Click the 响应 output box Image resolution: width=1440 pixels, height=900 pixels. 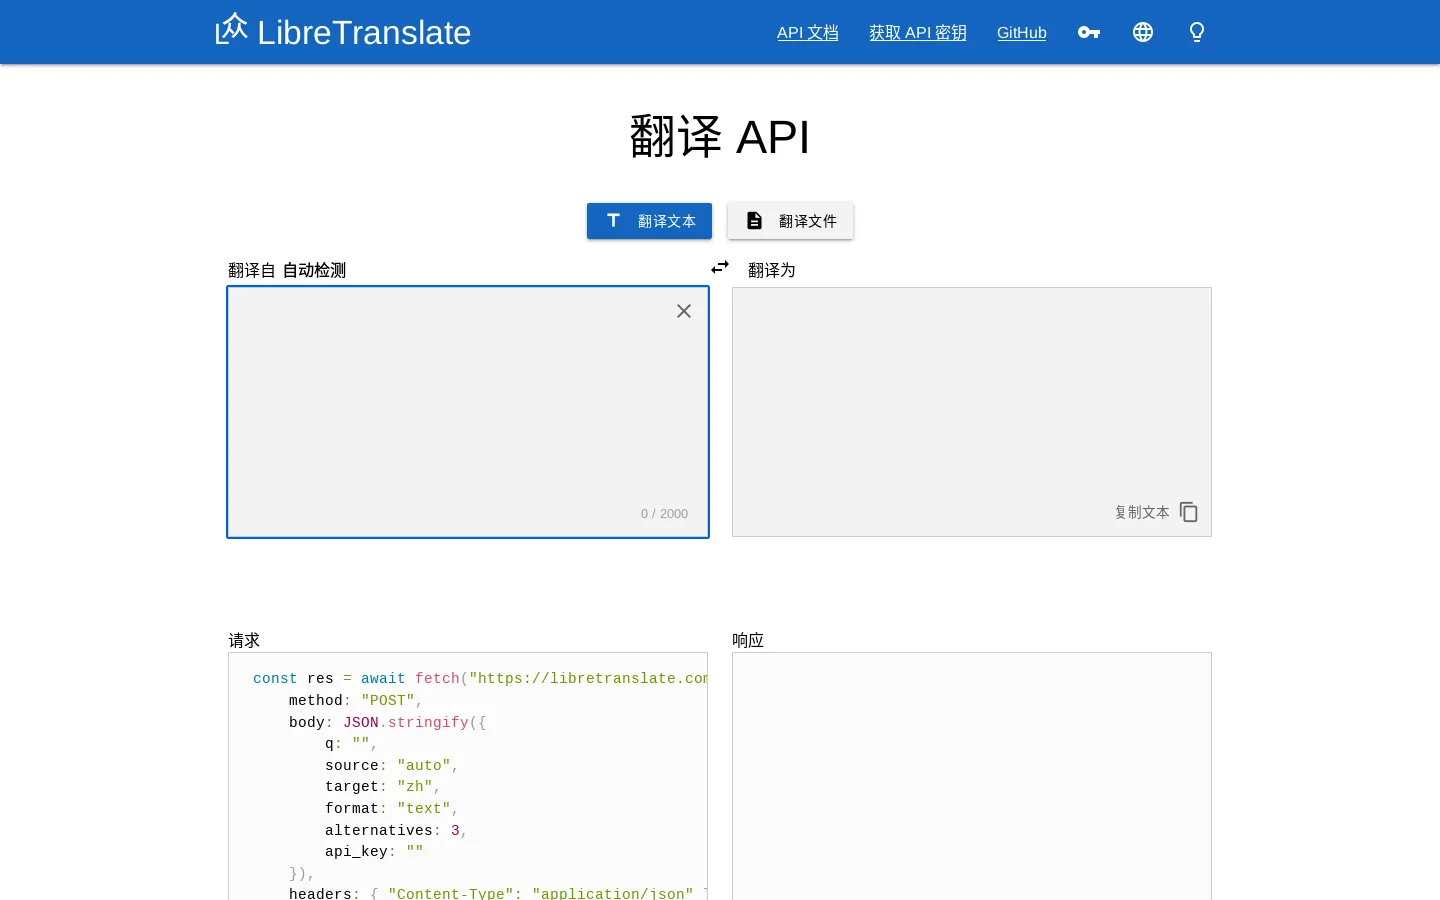point(972,776)
